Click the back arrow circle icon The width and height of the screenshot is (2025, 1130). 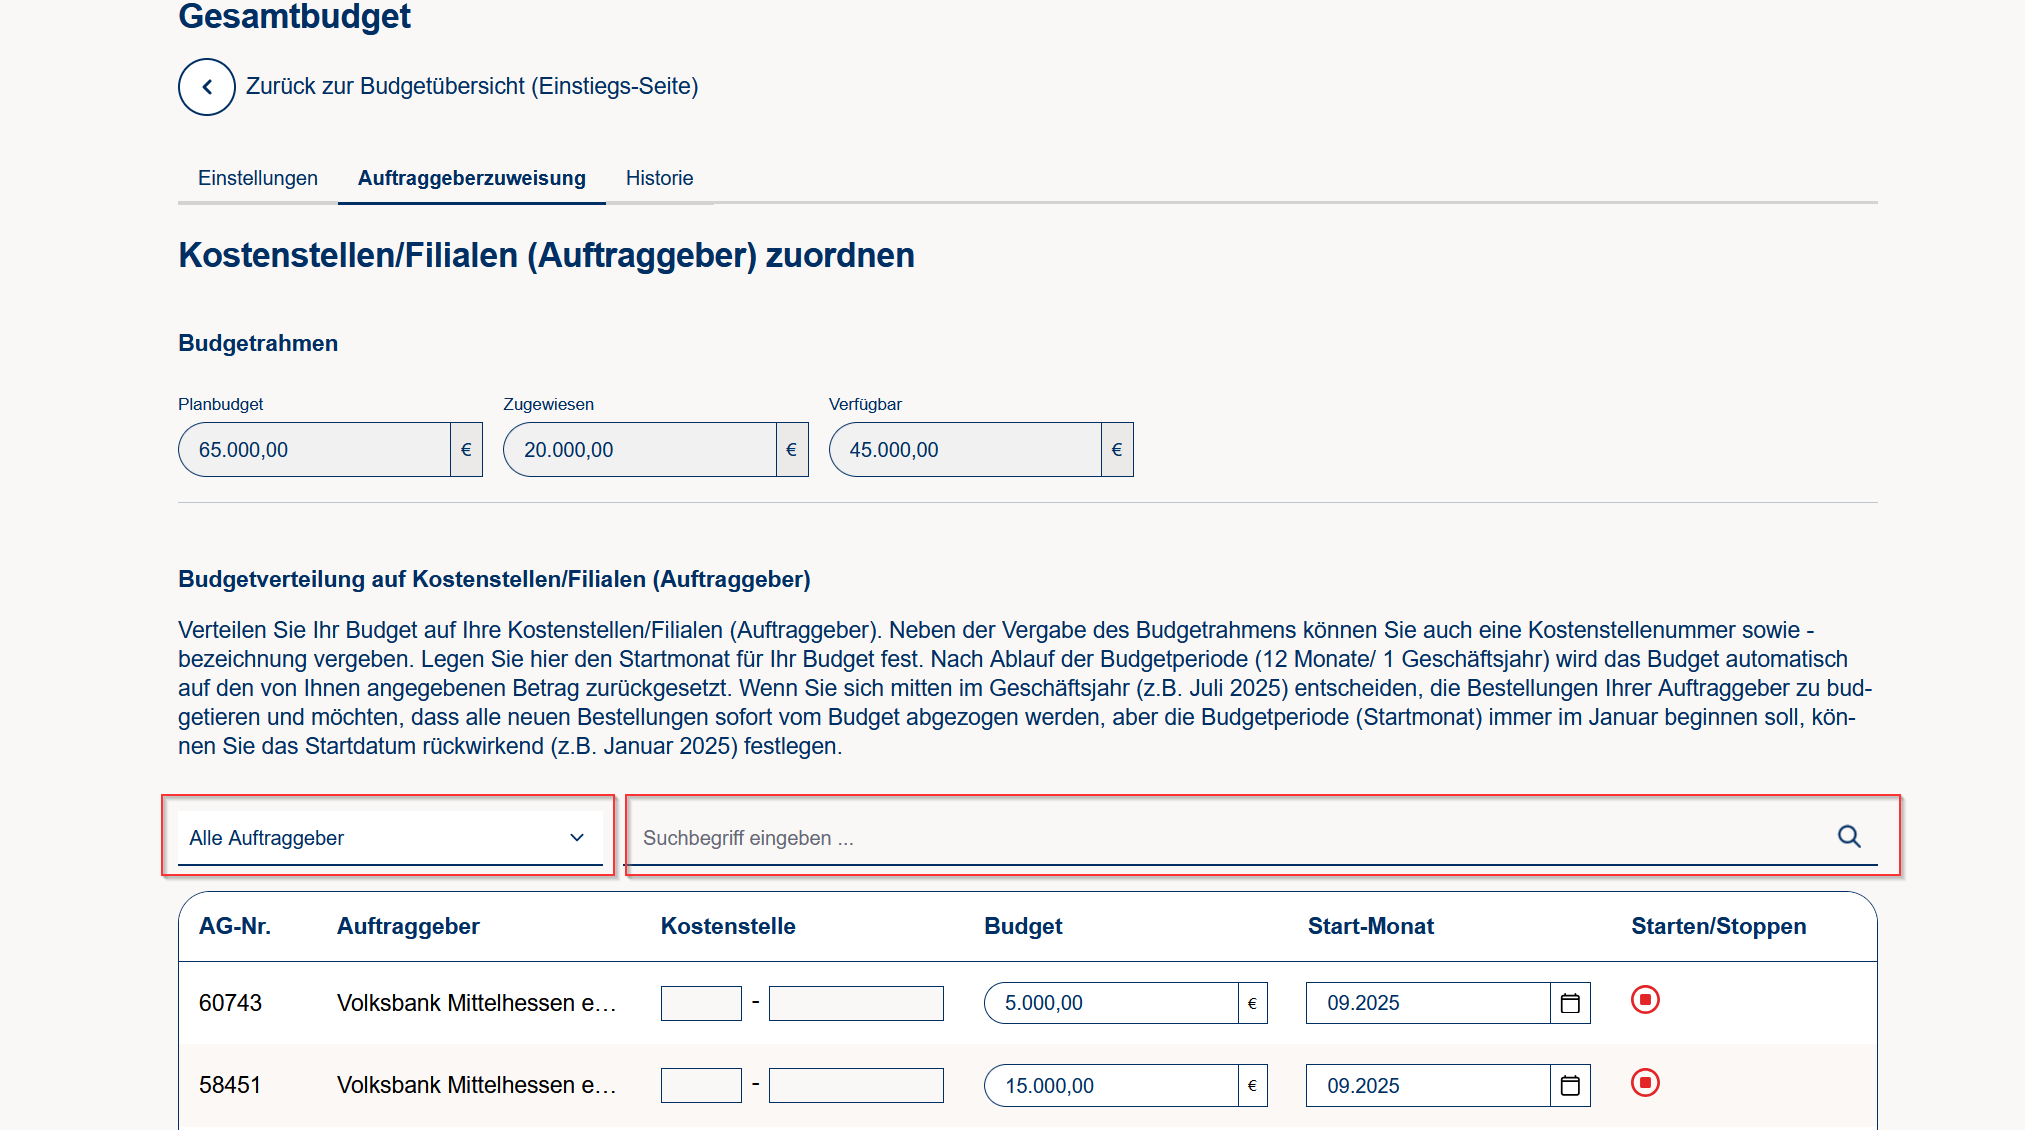(207, 87)
